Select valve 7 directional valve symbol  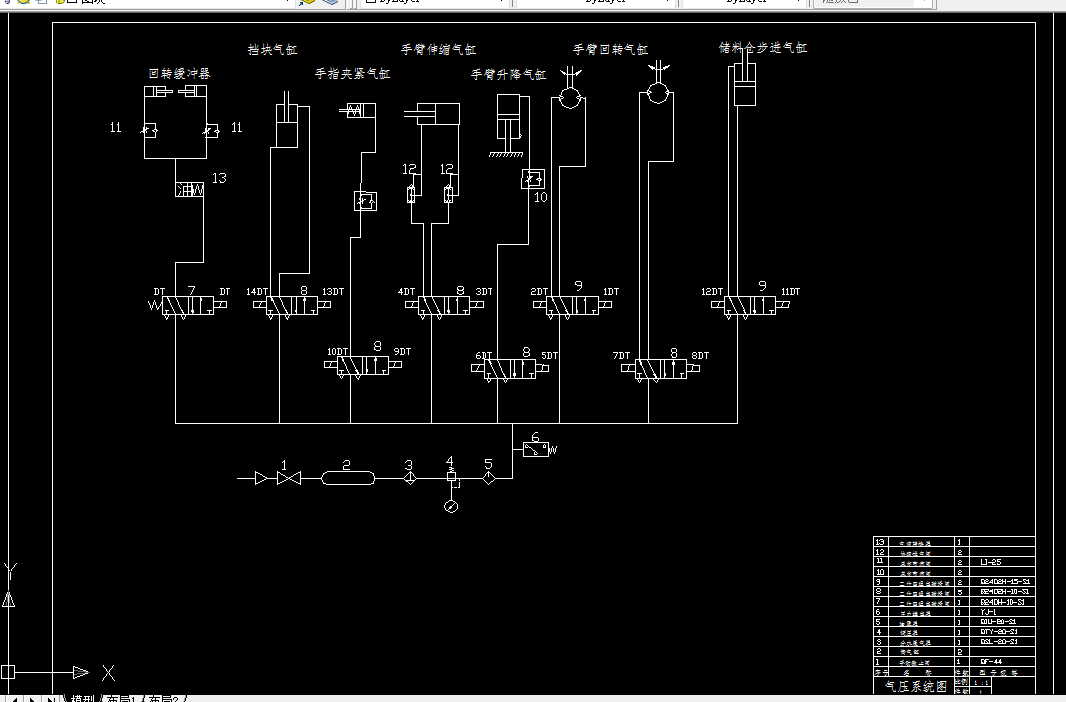coord(188,306)
